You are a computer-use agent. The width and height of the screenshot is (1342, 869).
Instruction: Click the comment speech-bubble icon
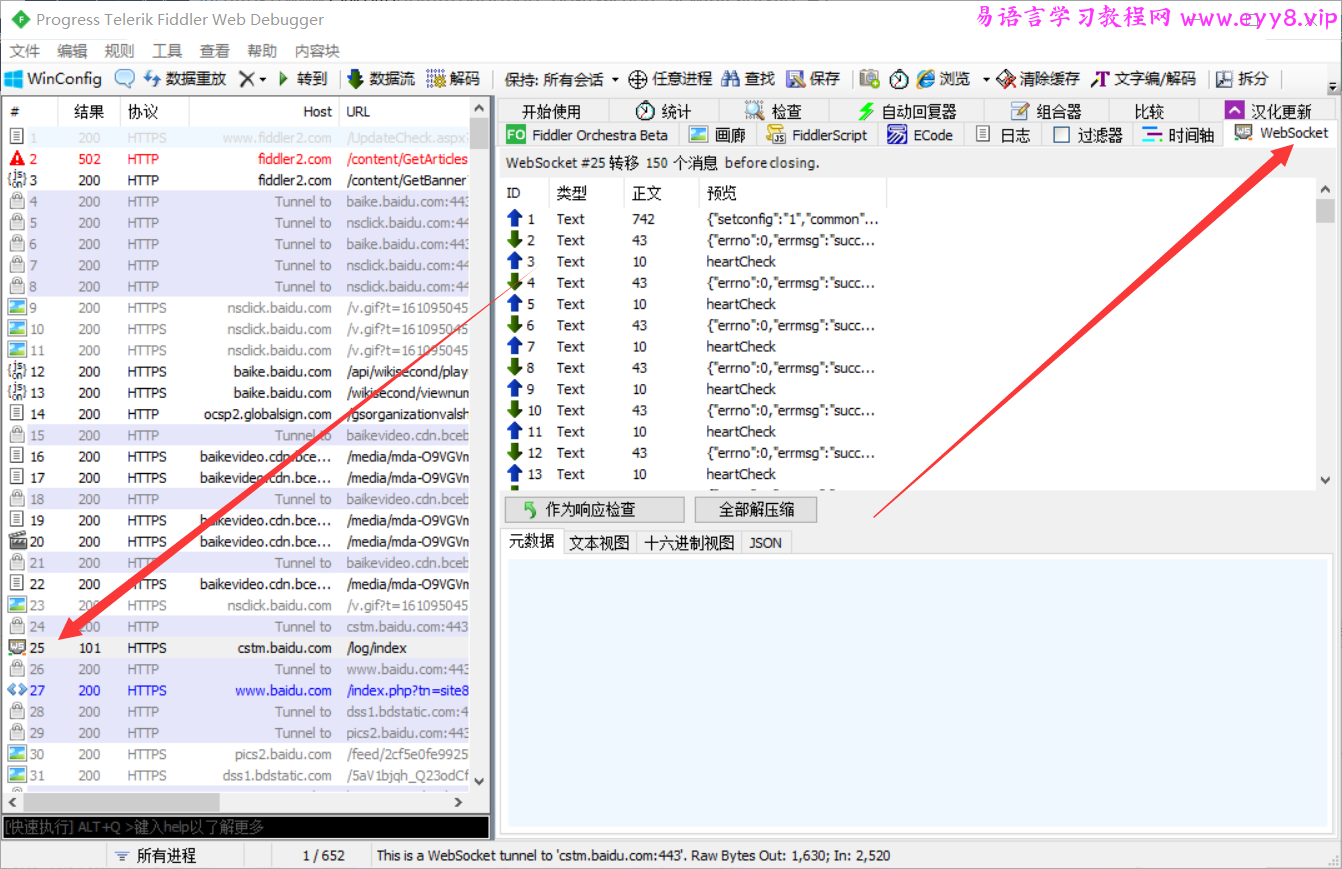click(125, 79)
